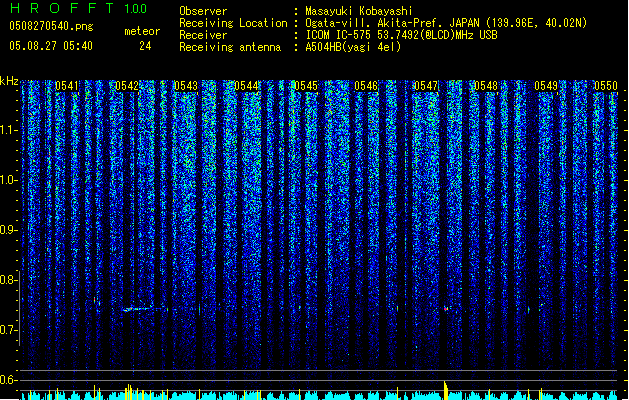Click the 0546 time marker
629x400 pixels.
[x=366, y=86]
